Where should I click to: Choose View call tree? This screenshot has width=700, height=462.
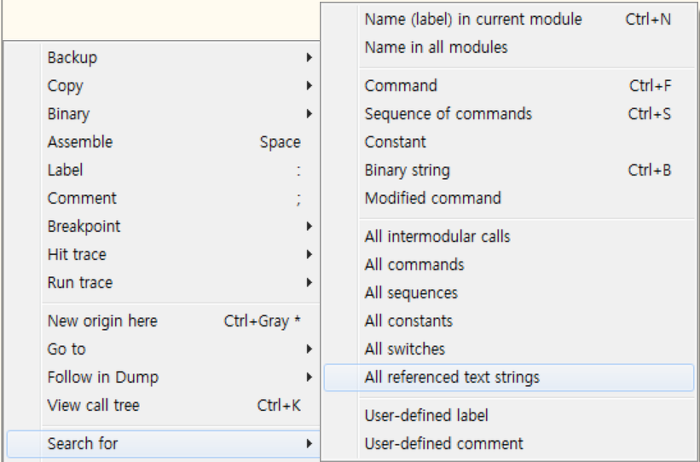click(x=163, y=405)
